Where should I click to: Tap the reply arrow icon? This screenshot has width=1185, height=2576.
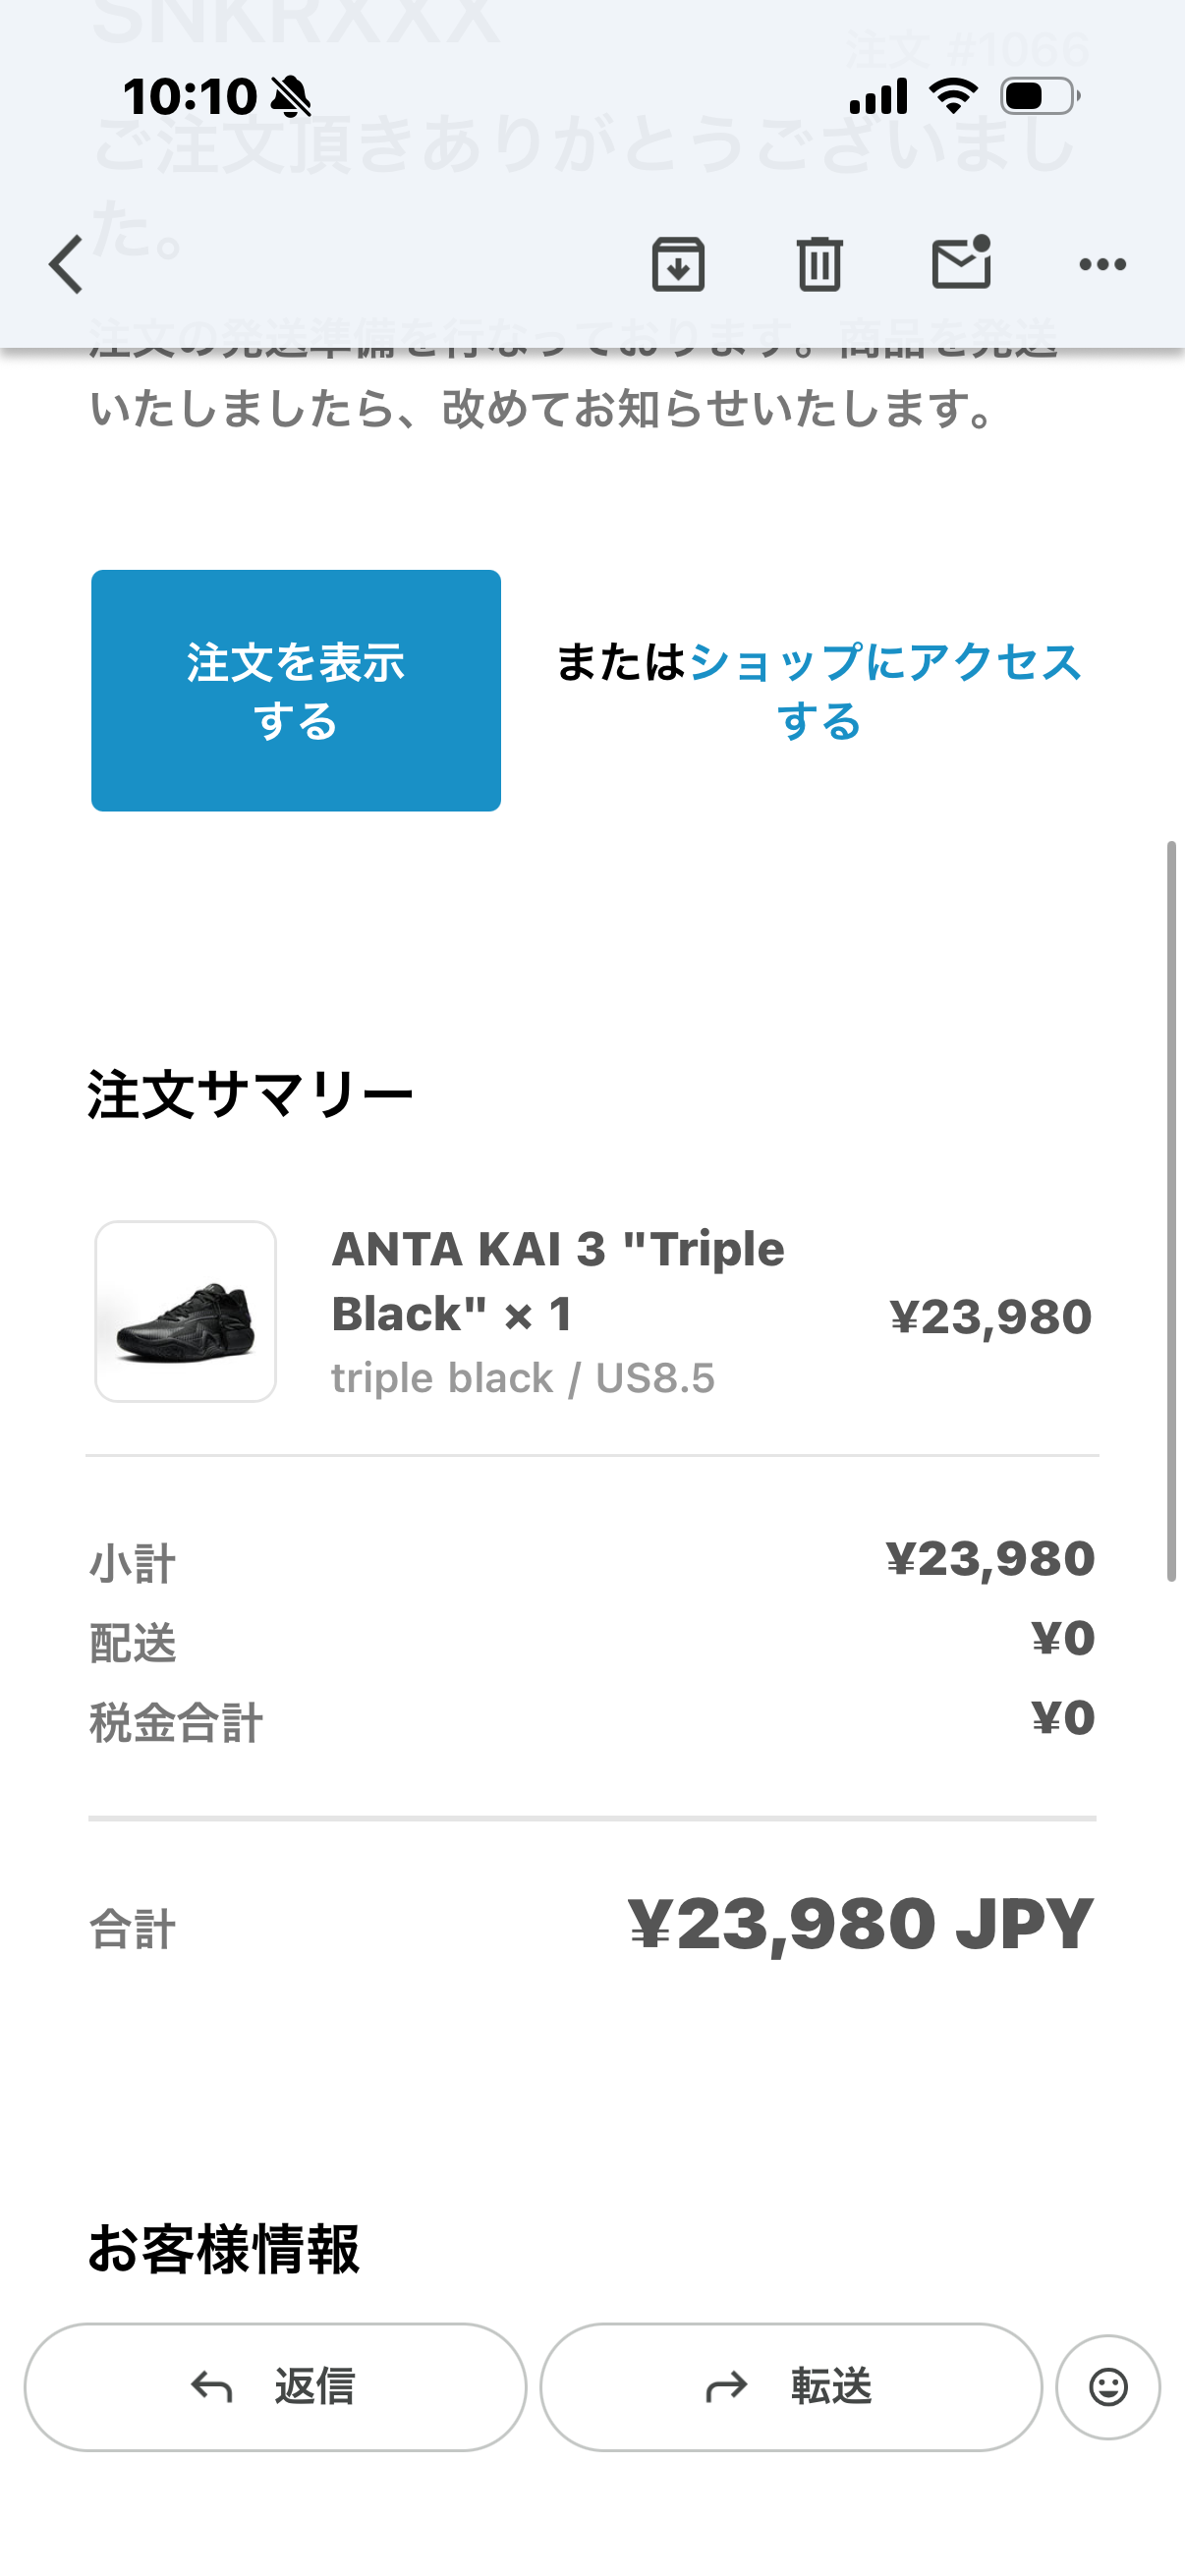(212, 2387)
